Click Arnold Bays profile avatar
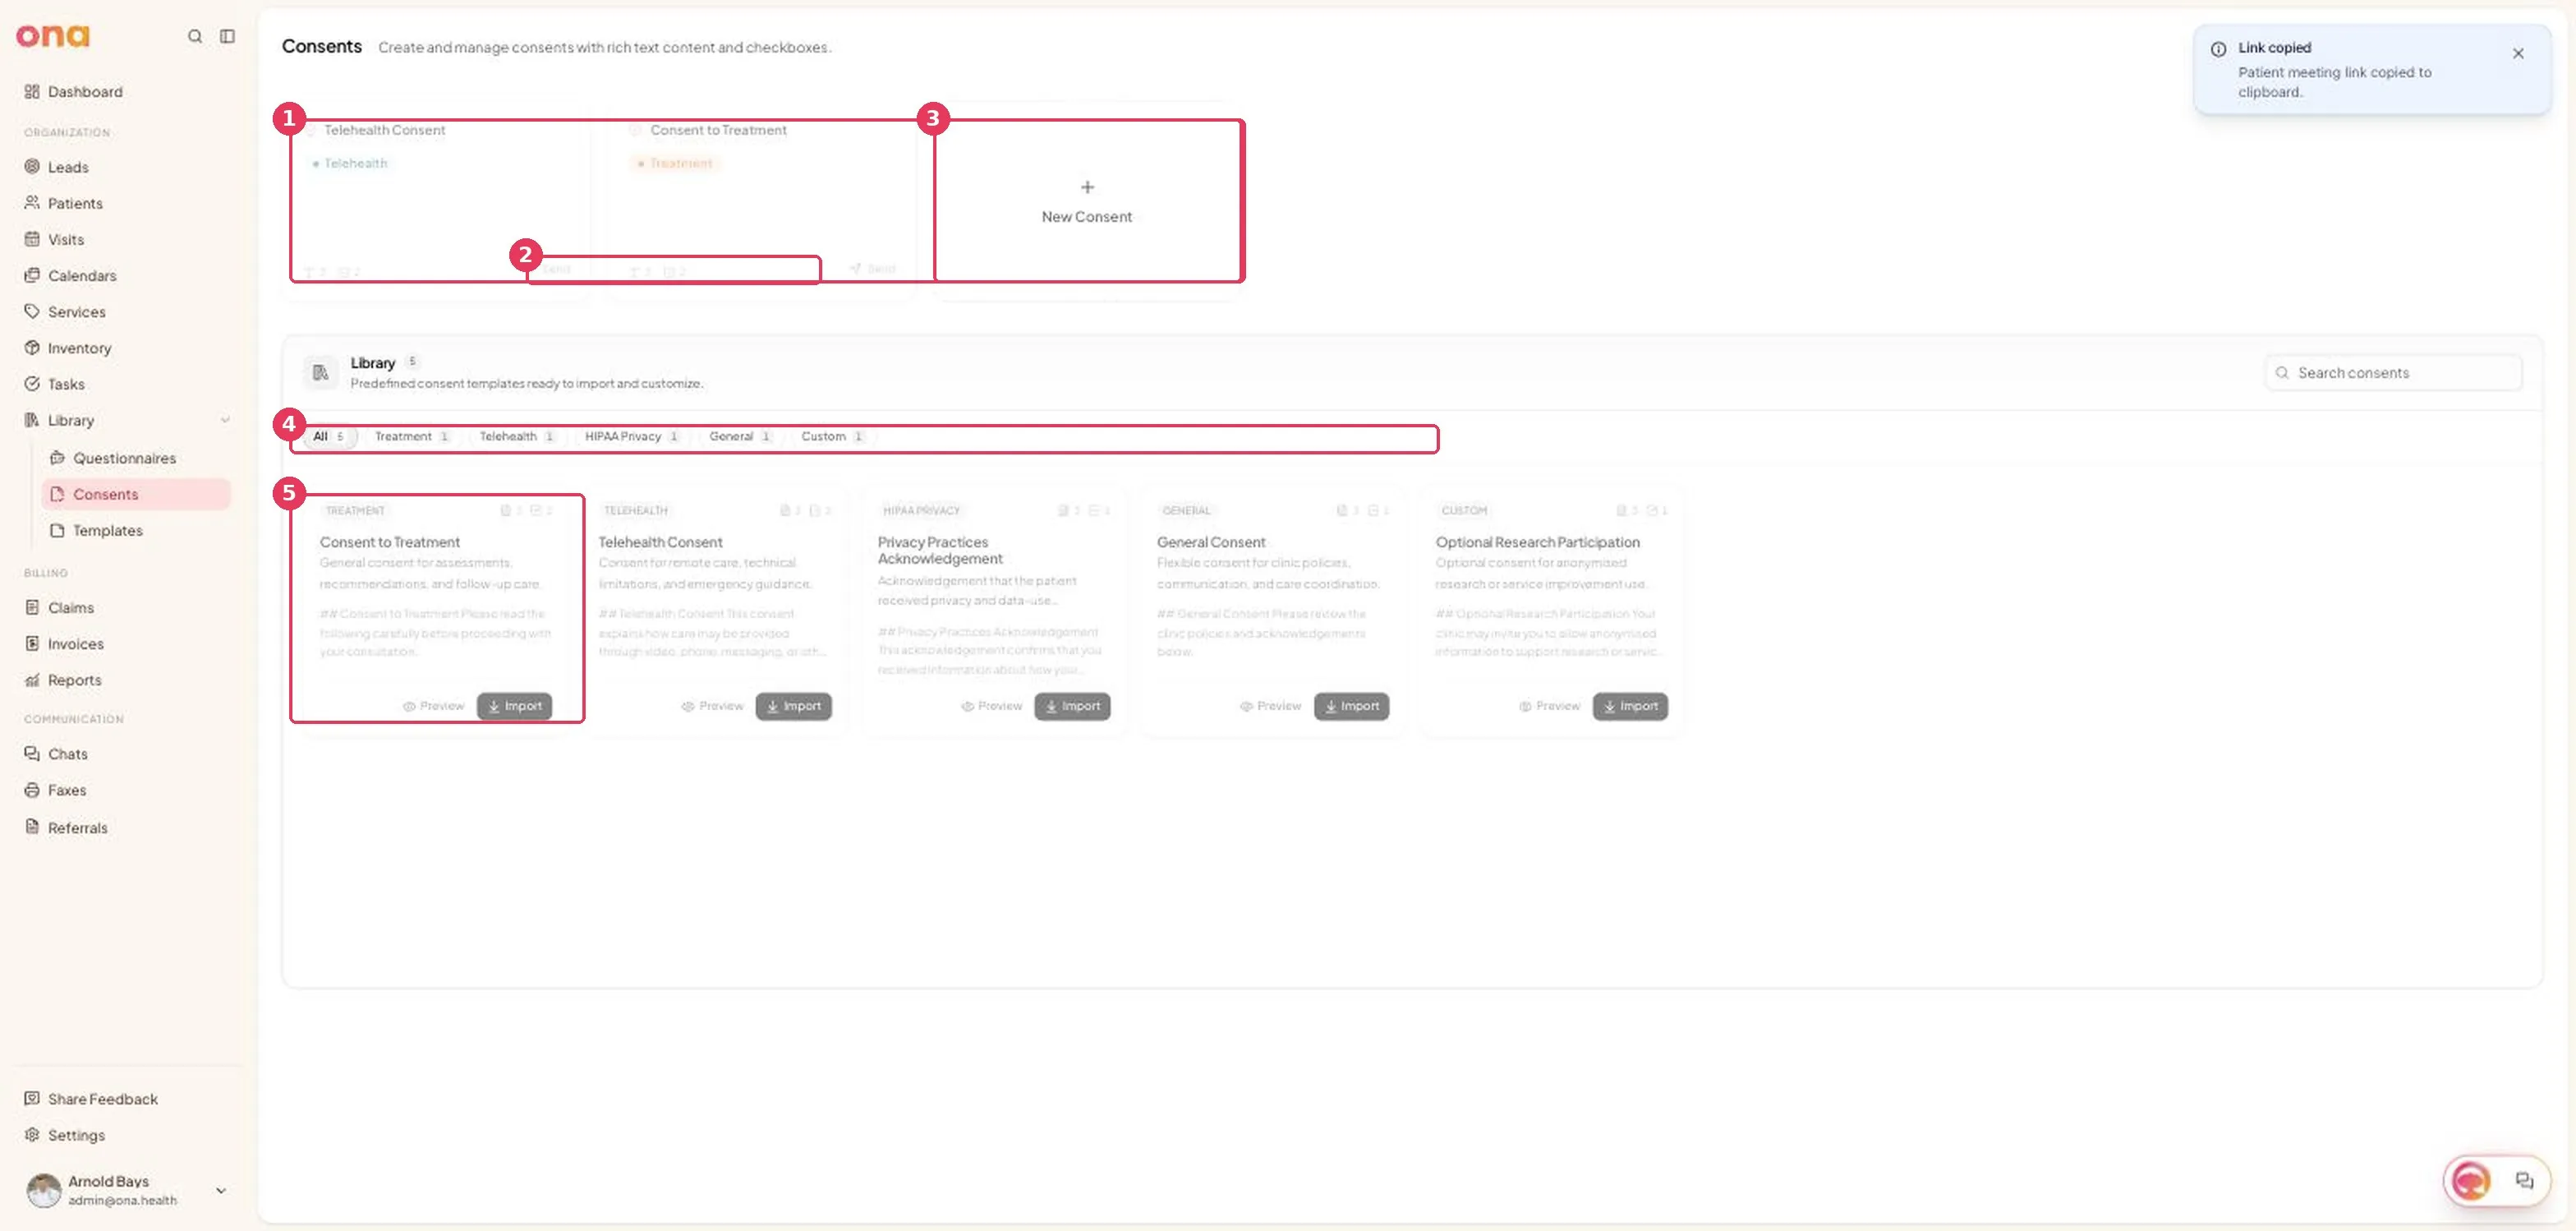This screenshot has height=1231, width=2576. click(x=43, y=1190)
